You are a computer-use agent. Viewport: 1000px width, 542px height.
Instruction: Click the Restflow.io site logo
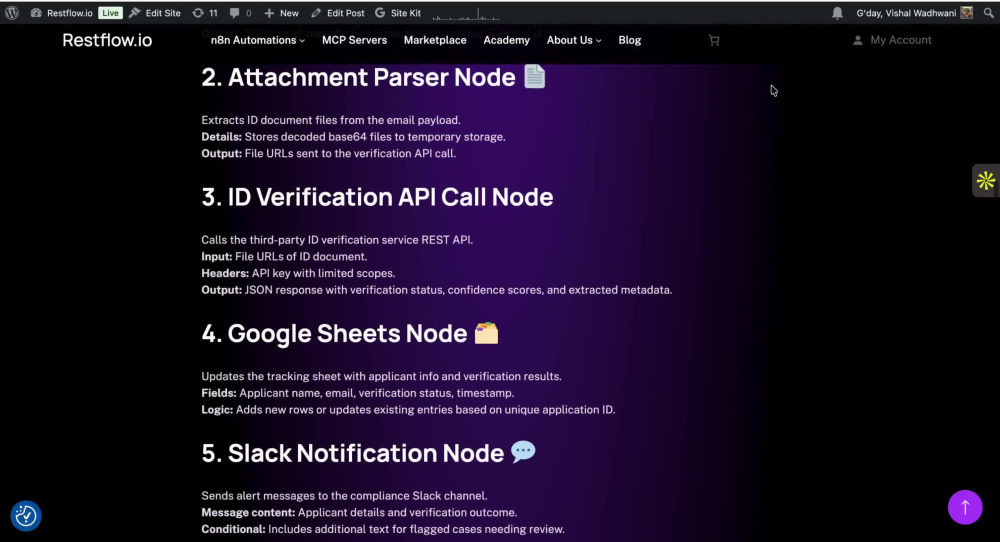[x=107, y=40]
